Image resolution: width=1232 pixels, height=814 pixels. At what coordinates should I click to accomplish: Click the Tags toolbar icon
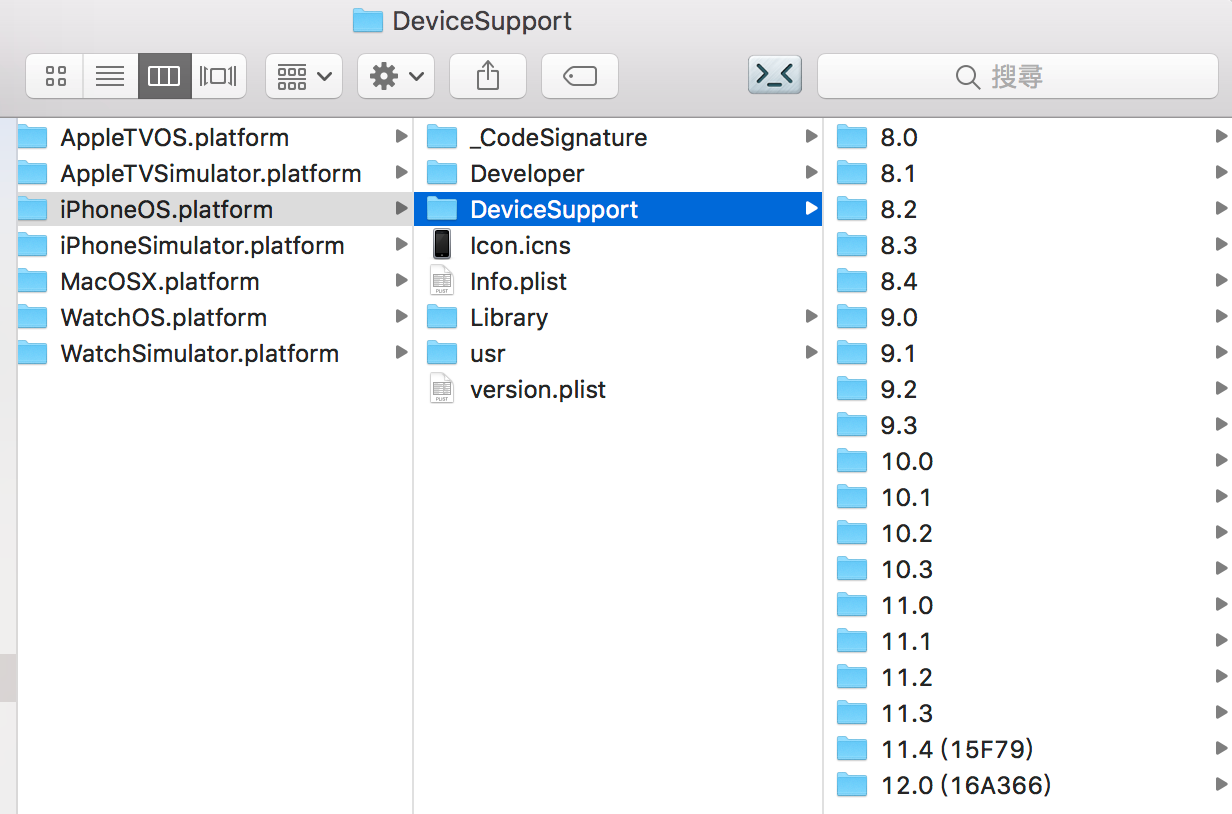tap(580, 75)
